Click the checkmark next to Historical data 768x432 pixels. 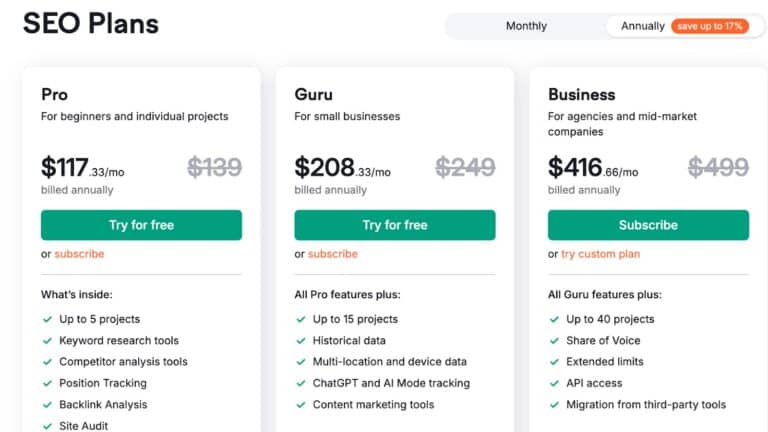click(301, 341)
